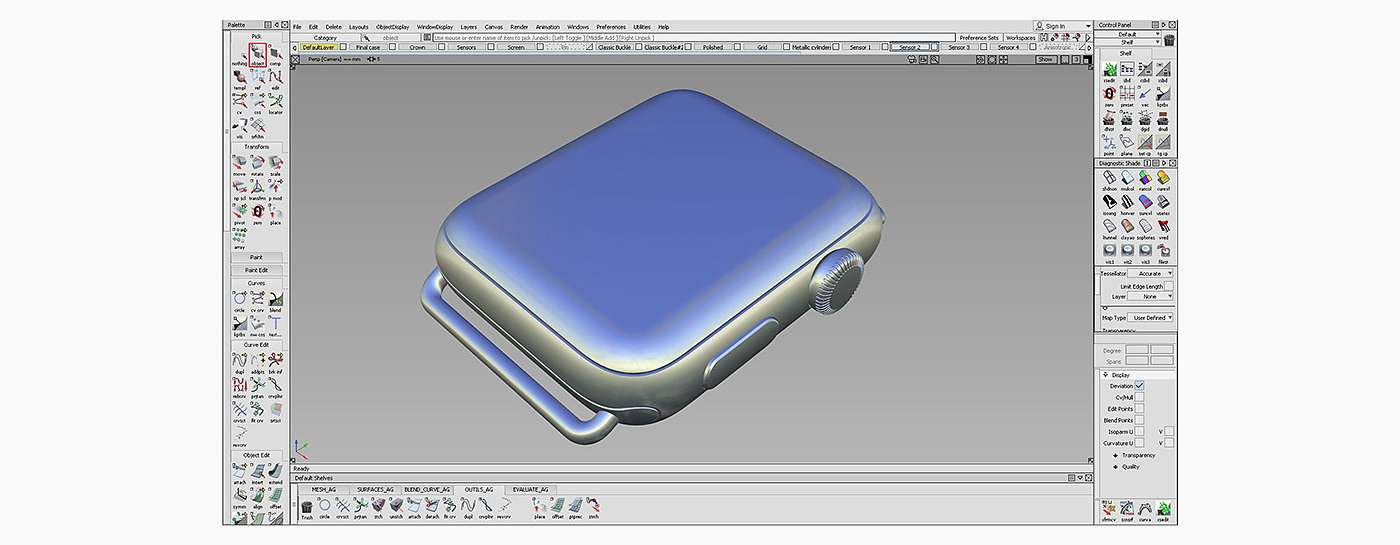Enable the Edit Points checkbox

click(1139, 409)
